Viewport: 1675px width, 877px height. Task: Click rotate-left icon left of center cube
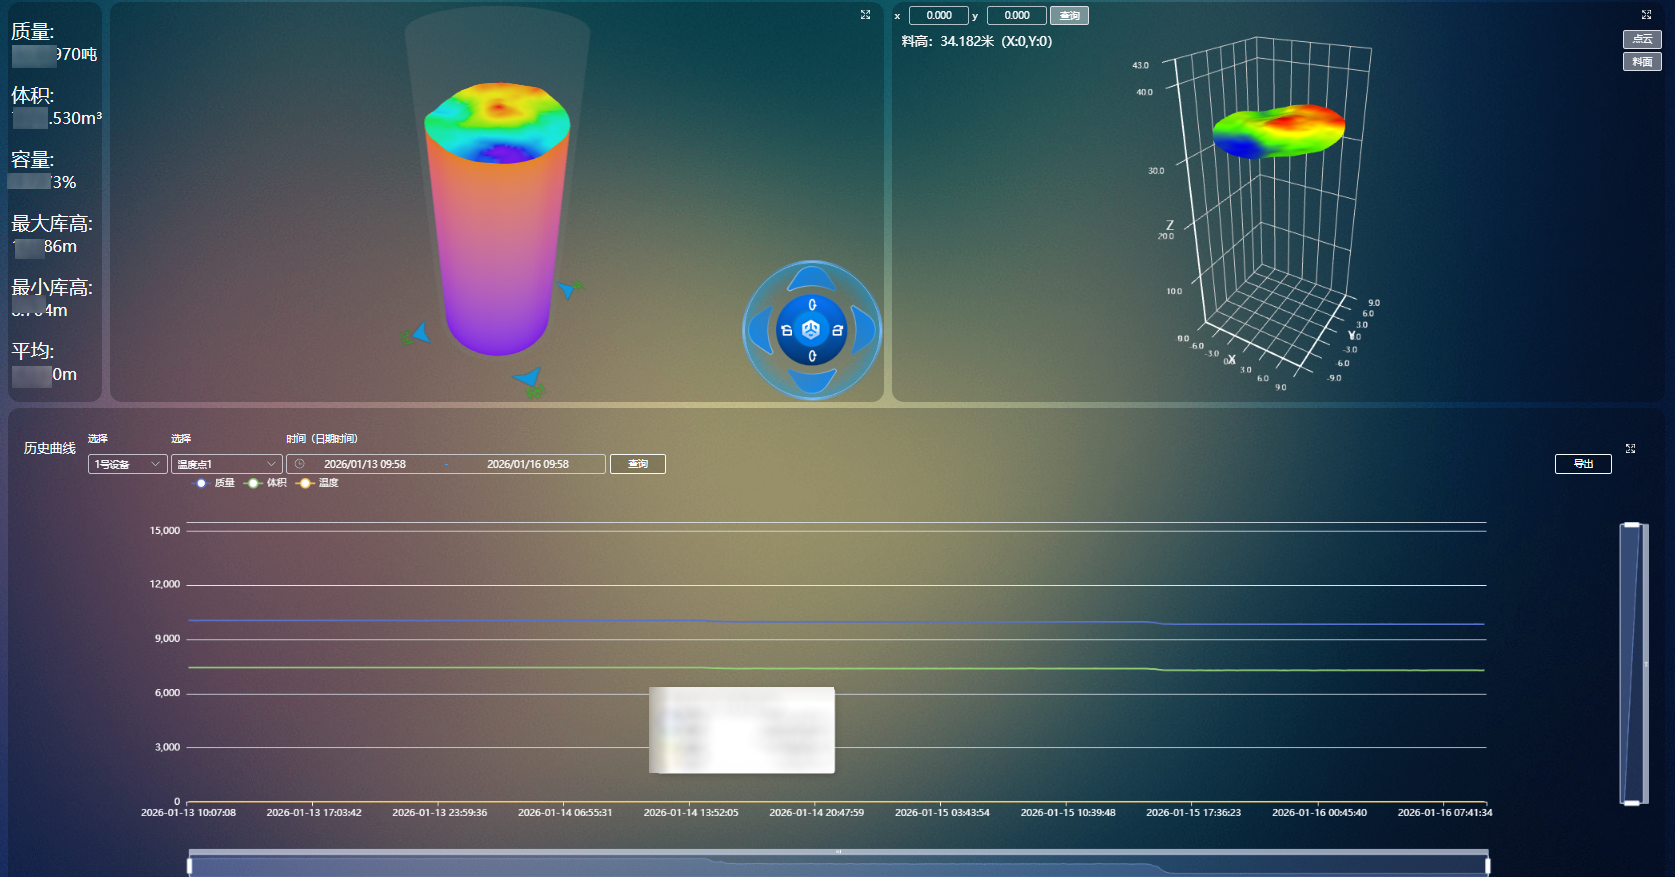click(786, 330)
